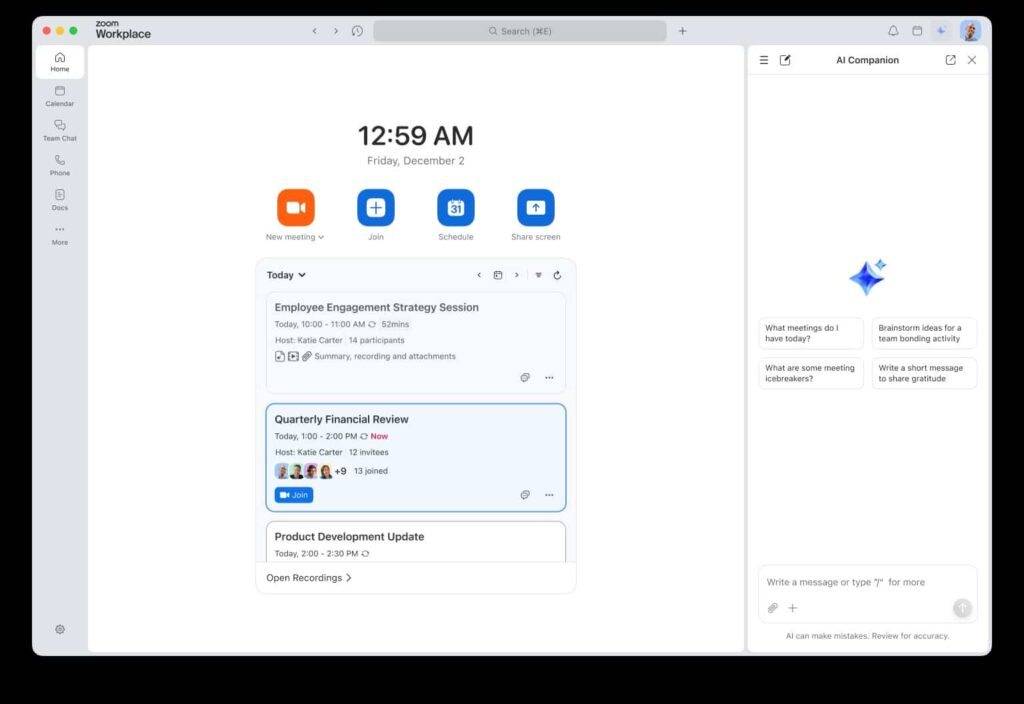1024x704 pixels.
Task: Go to the Team Chat tab
Action: 60,130
